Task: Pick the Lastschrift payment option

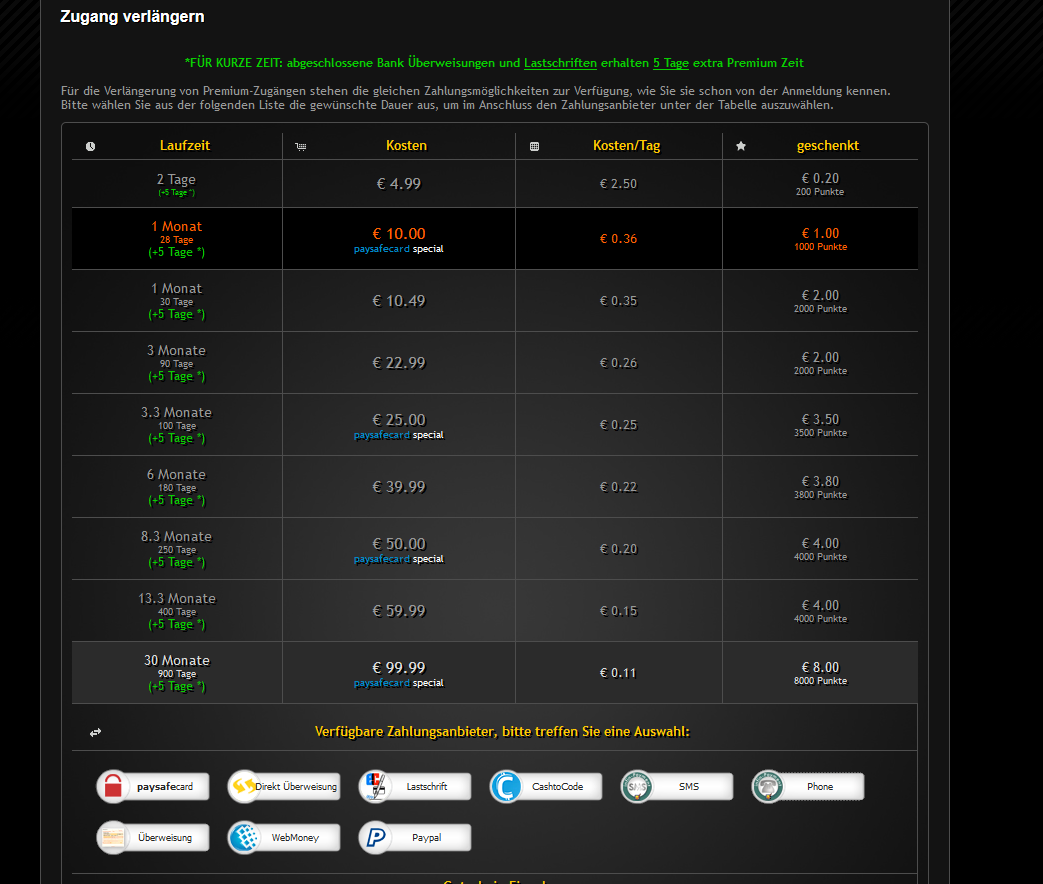Action: click(415, 787)
